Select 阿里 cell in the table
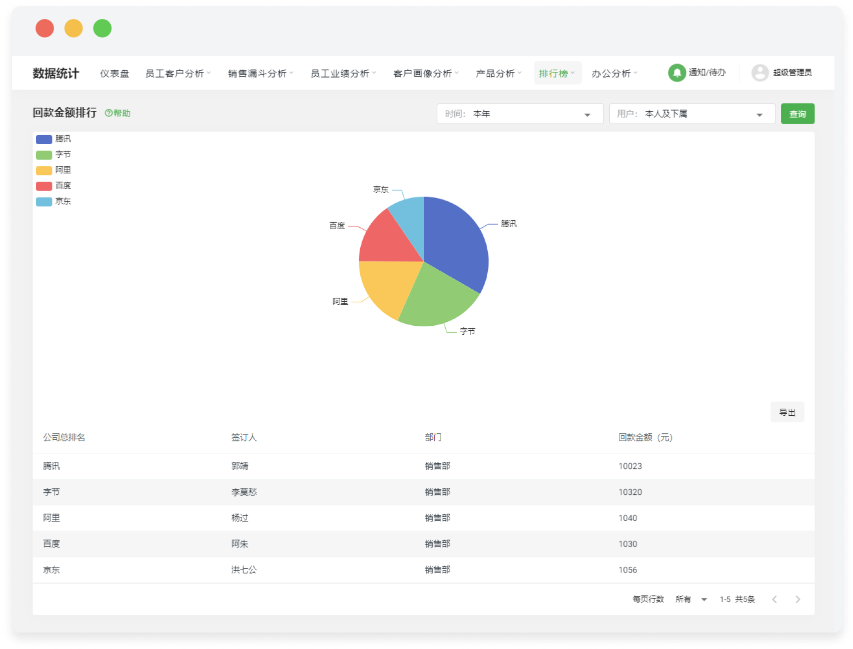Viewport: 853px width, 649px height. 52,518
